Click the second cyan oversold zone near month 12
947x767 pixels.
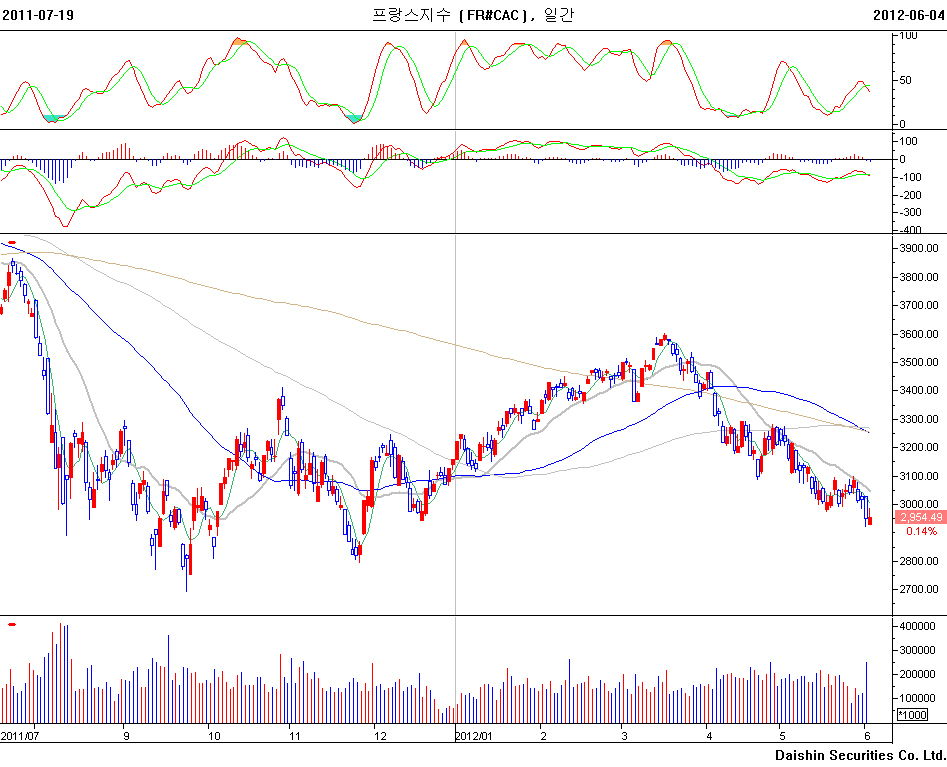(353, 118)
